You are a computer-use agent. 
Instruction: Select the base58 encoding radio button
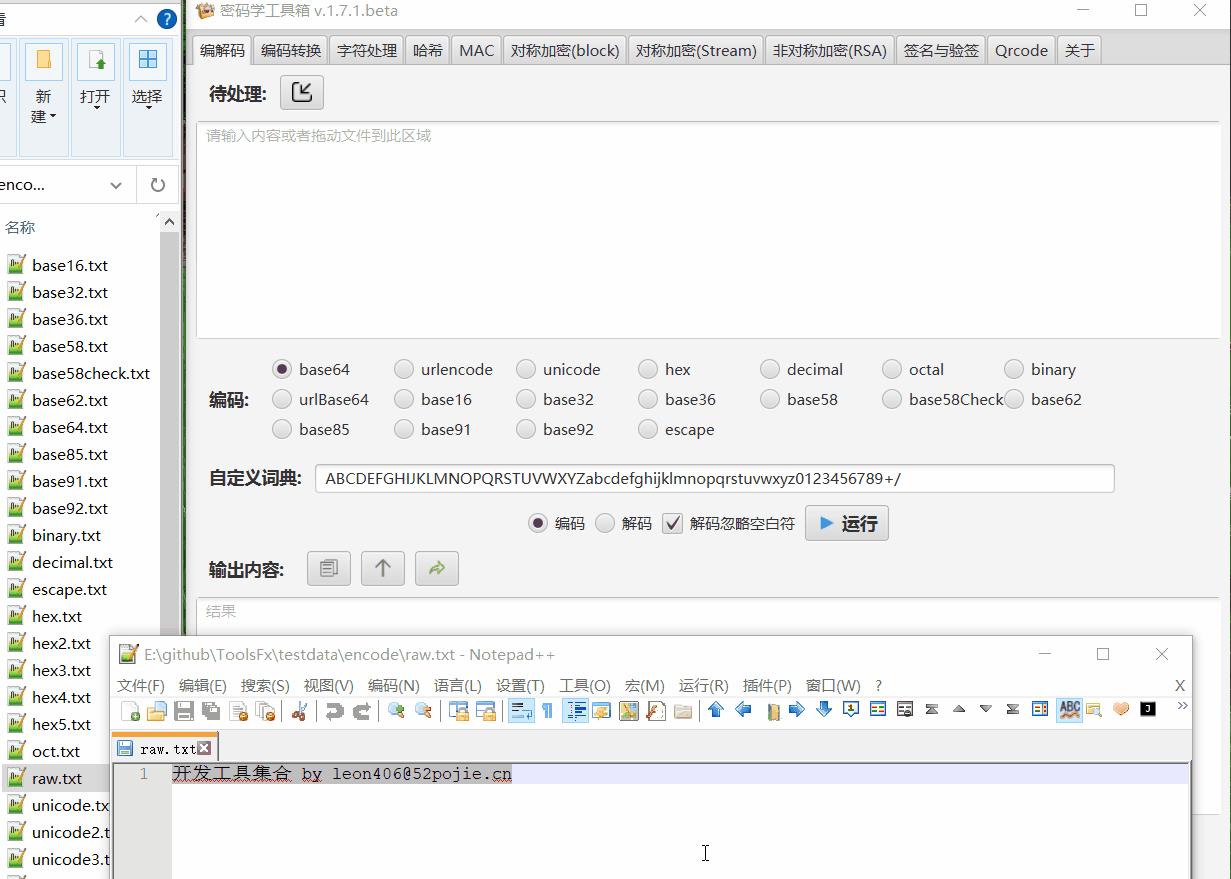pos(769,398)
